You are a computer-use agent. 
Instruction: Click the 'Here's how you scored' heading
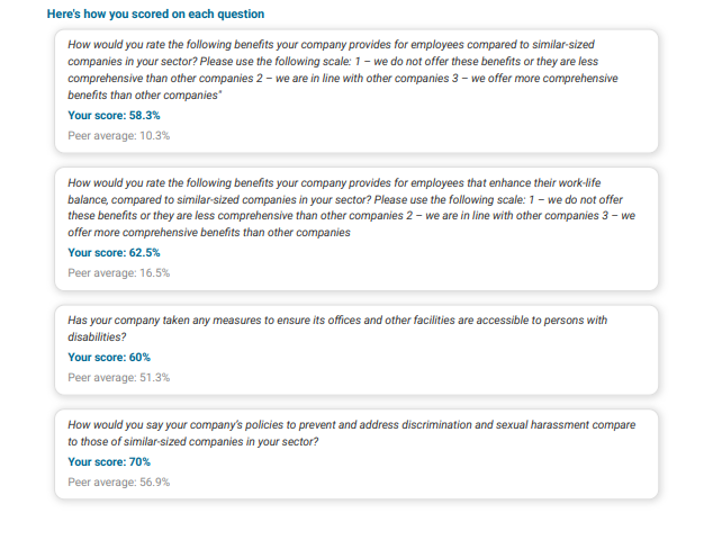[x=155, y=14]
